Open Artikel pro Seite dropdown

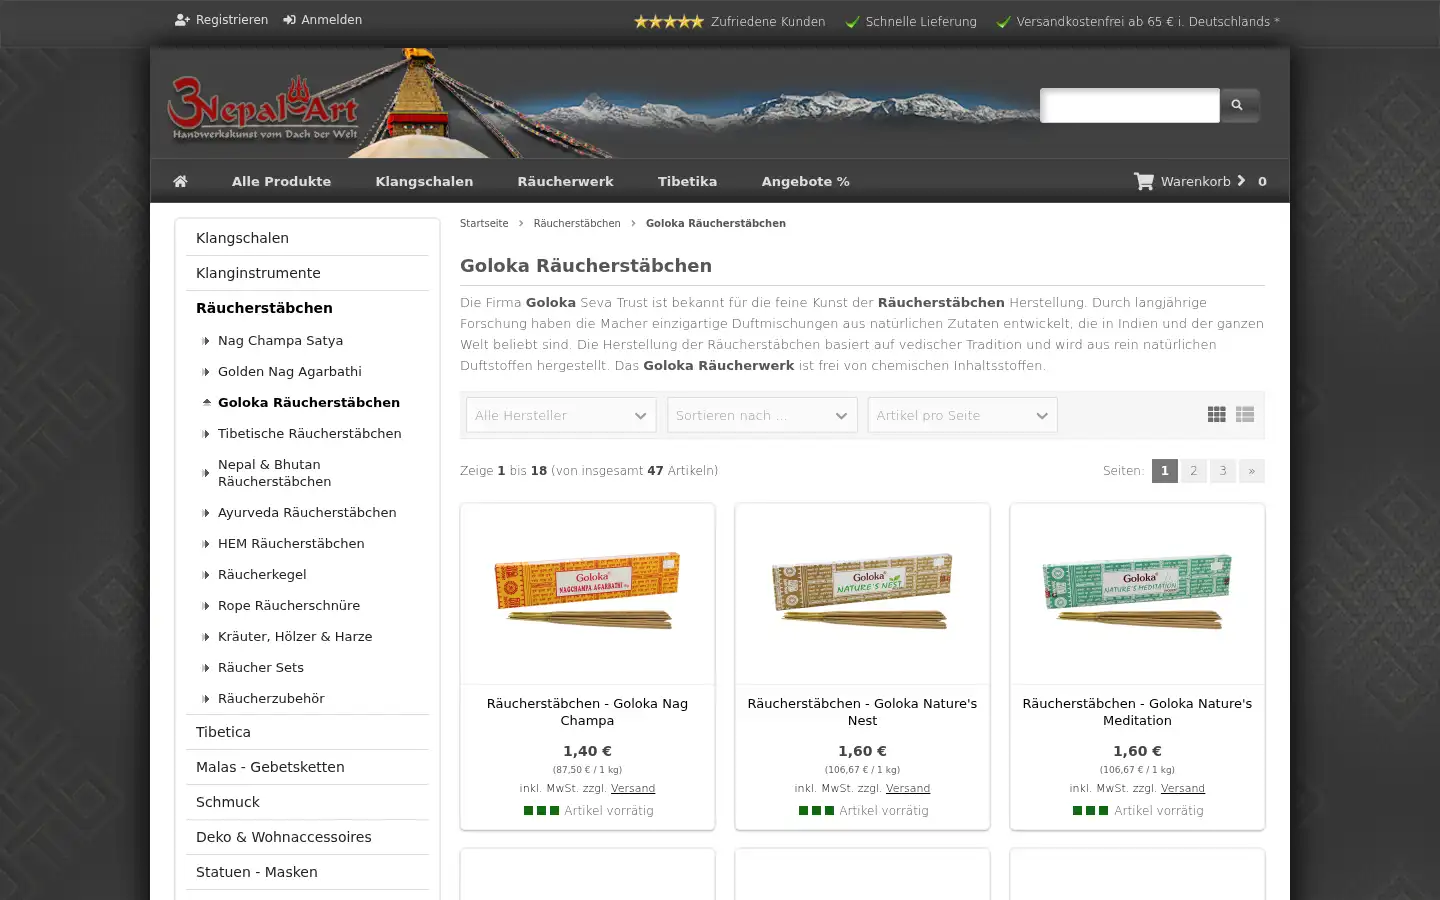pos(962,415)
